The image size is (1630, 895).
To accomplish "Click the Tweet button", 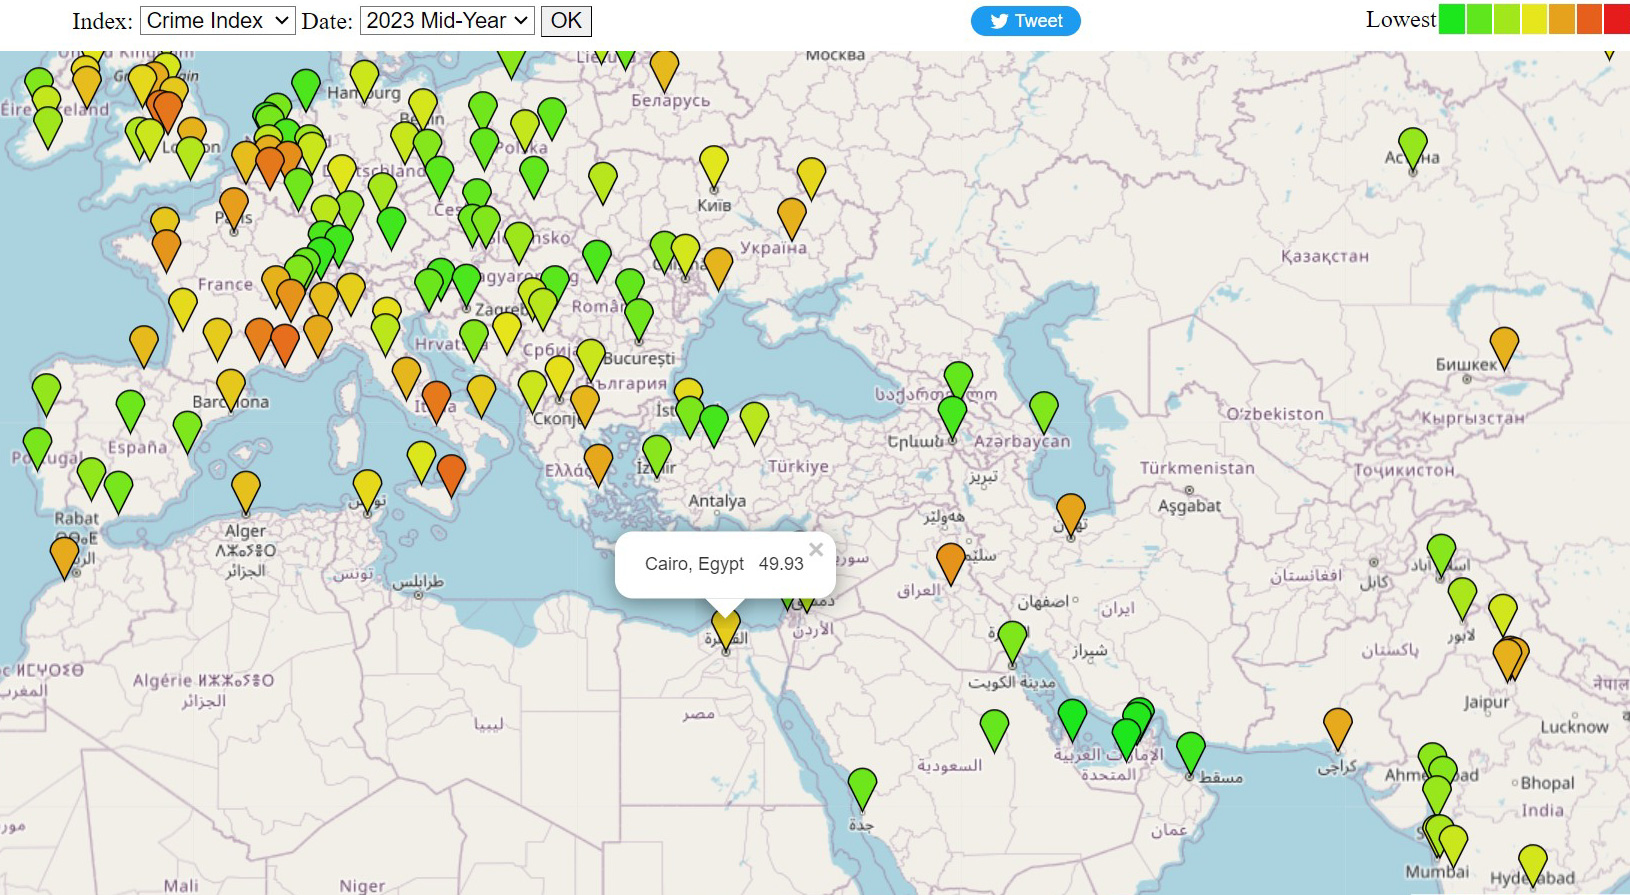I will pos(1025,21).
